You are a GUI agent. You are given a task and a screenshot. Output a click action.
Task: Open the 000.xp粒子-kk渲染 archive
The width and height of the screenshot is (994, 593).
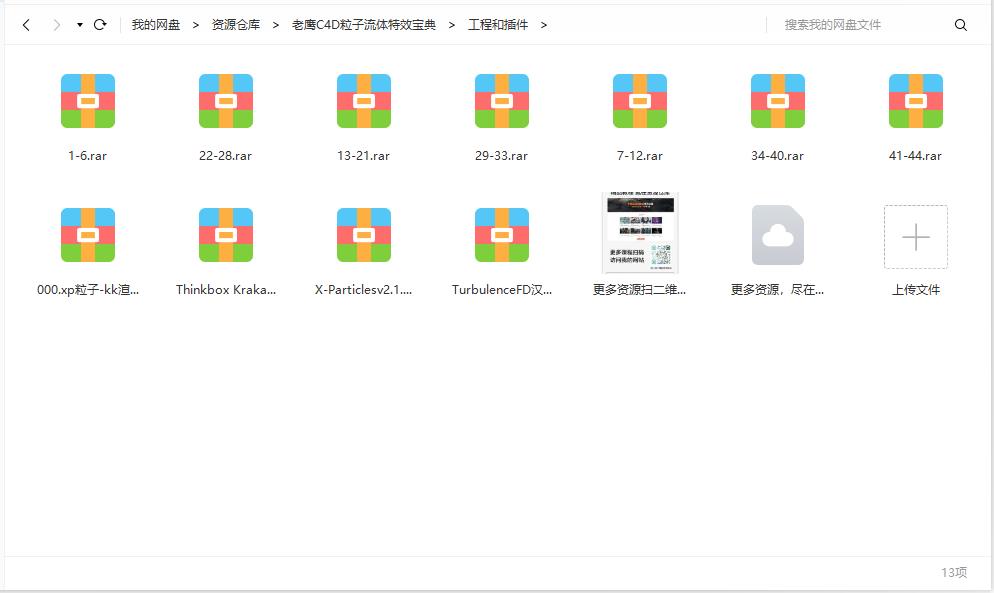[x=88, y=235]
